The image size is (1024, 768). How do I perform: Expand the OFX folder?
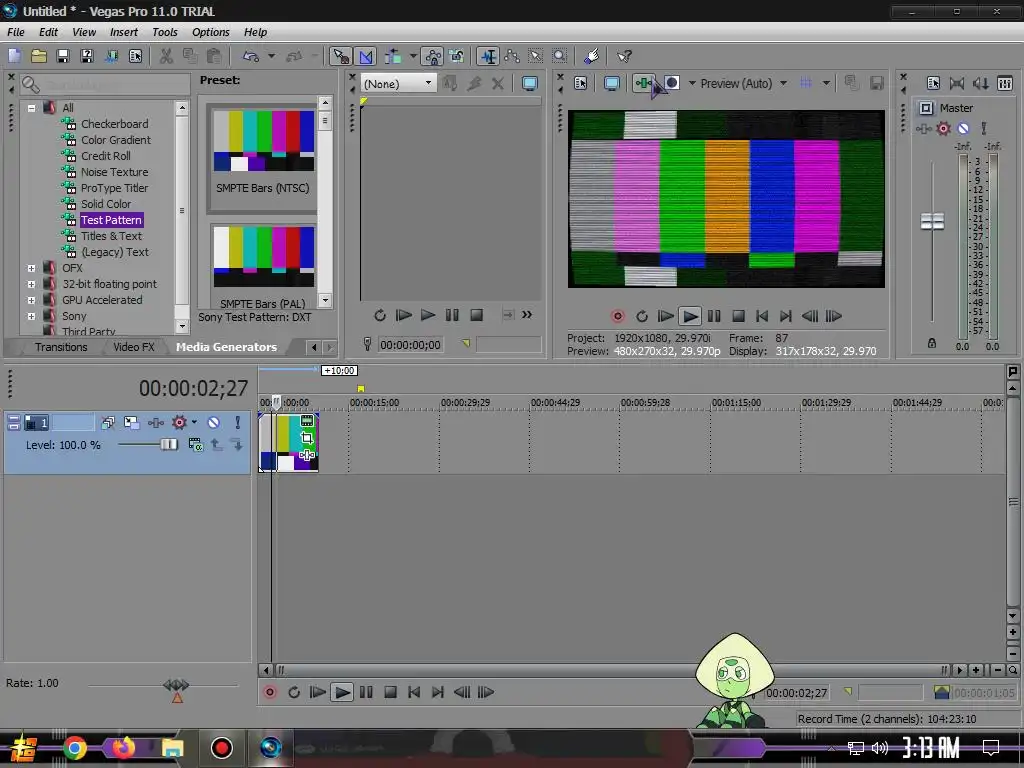point(31,268)
